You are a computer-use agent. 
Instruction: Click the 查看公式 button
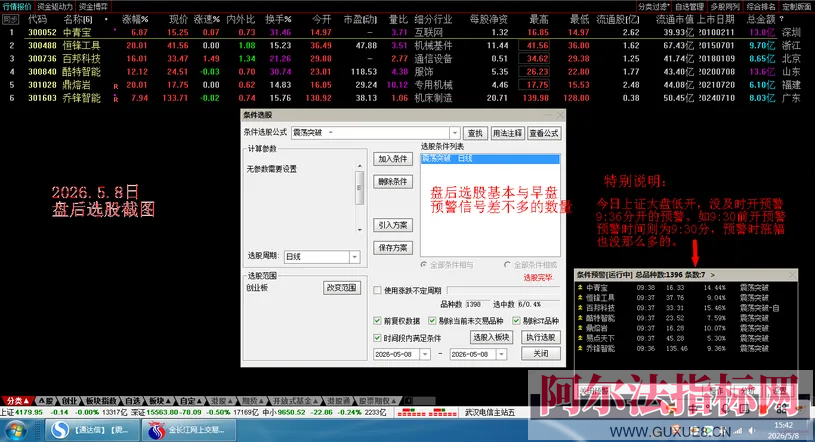coord(544,133)
